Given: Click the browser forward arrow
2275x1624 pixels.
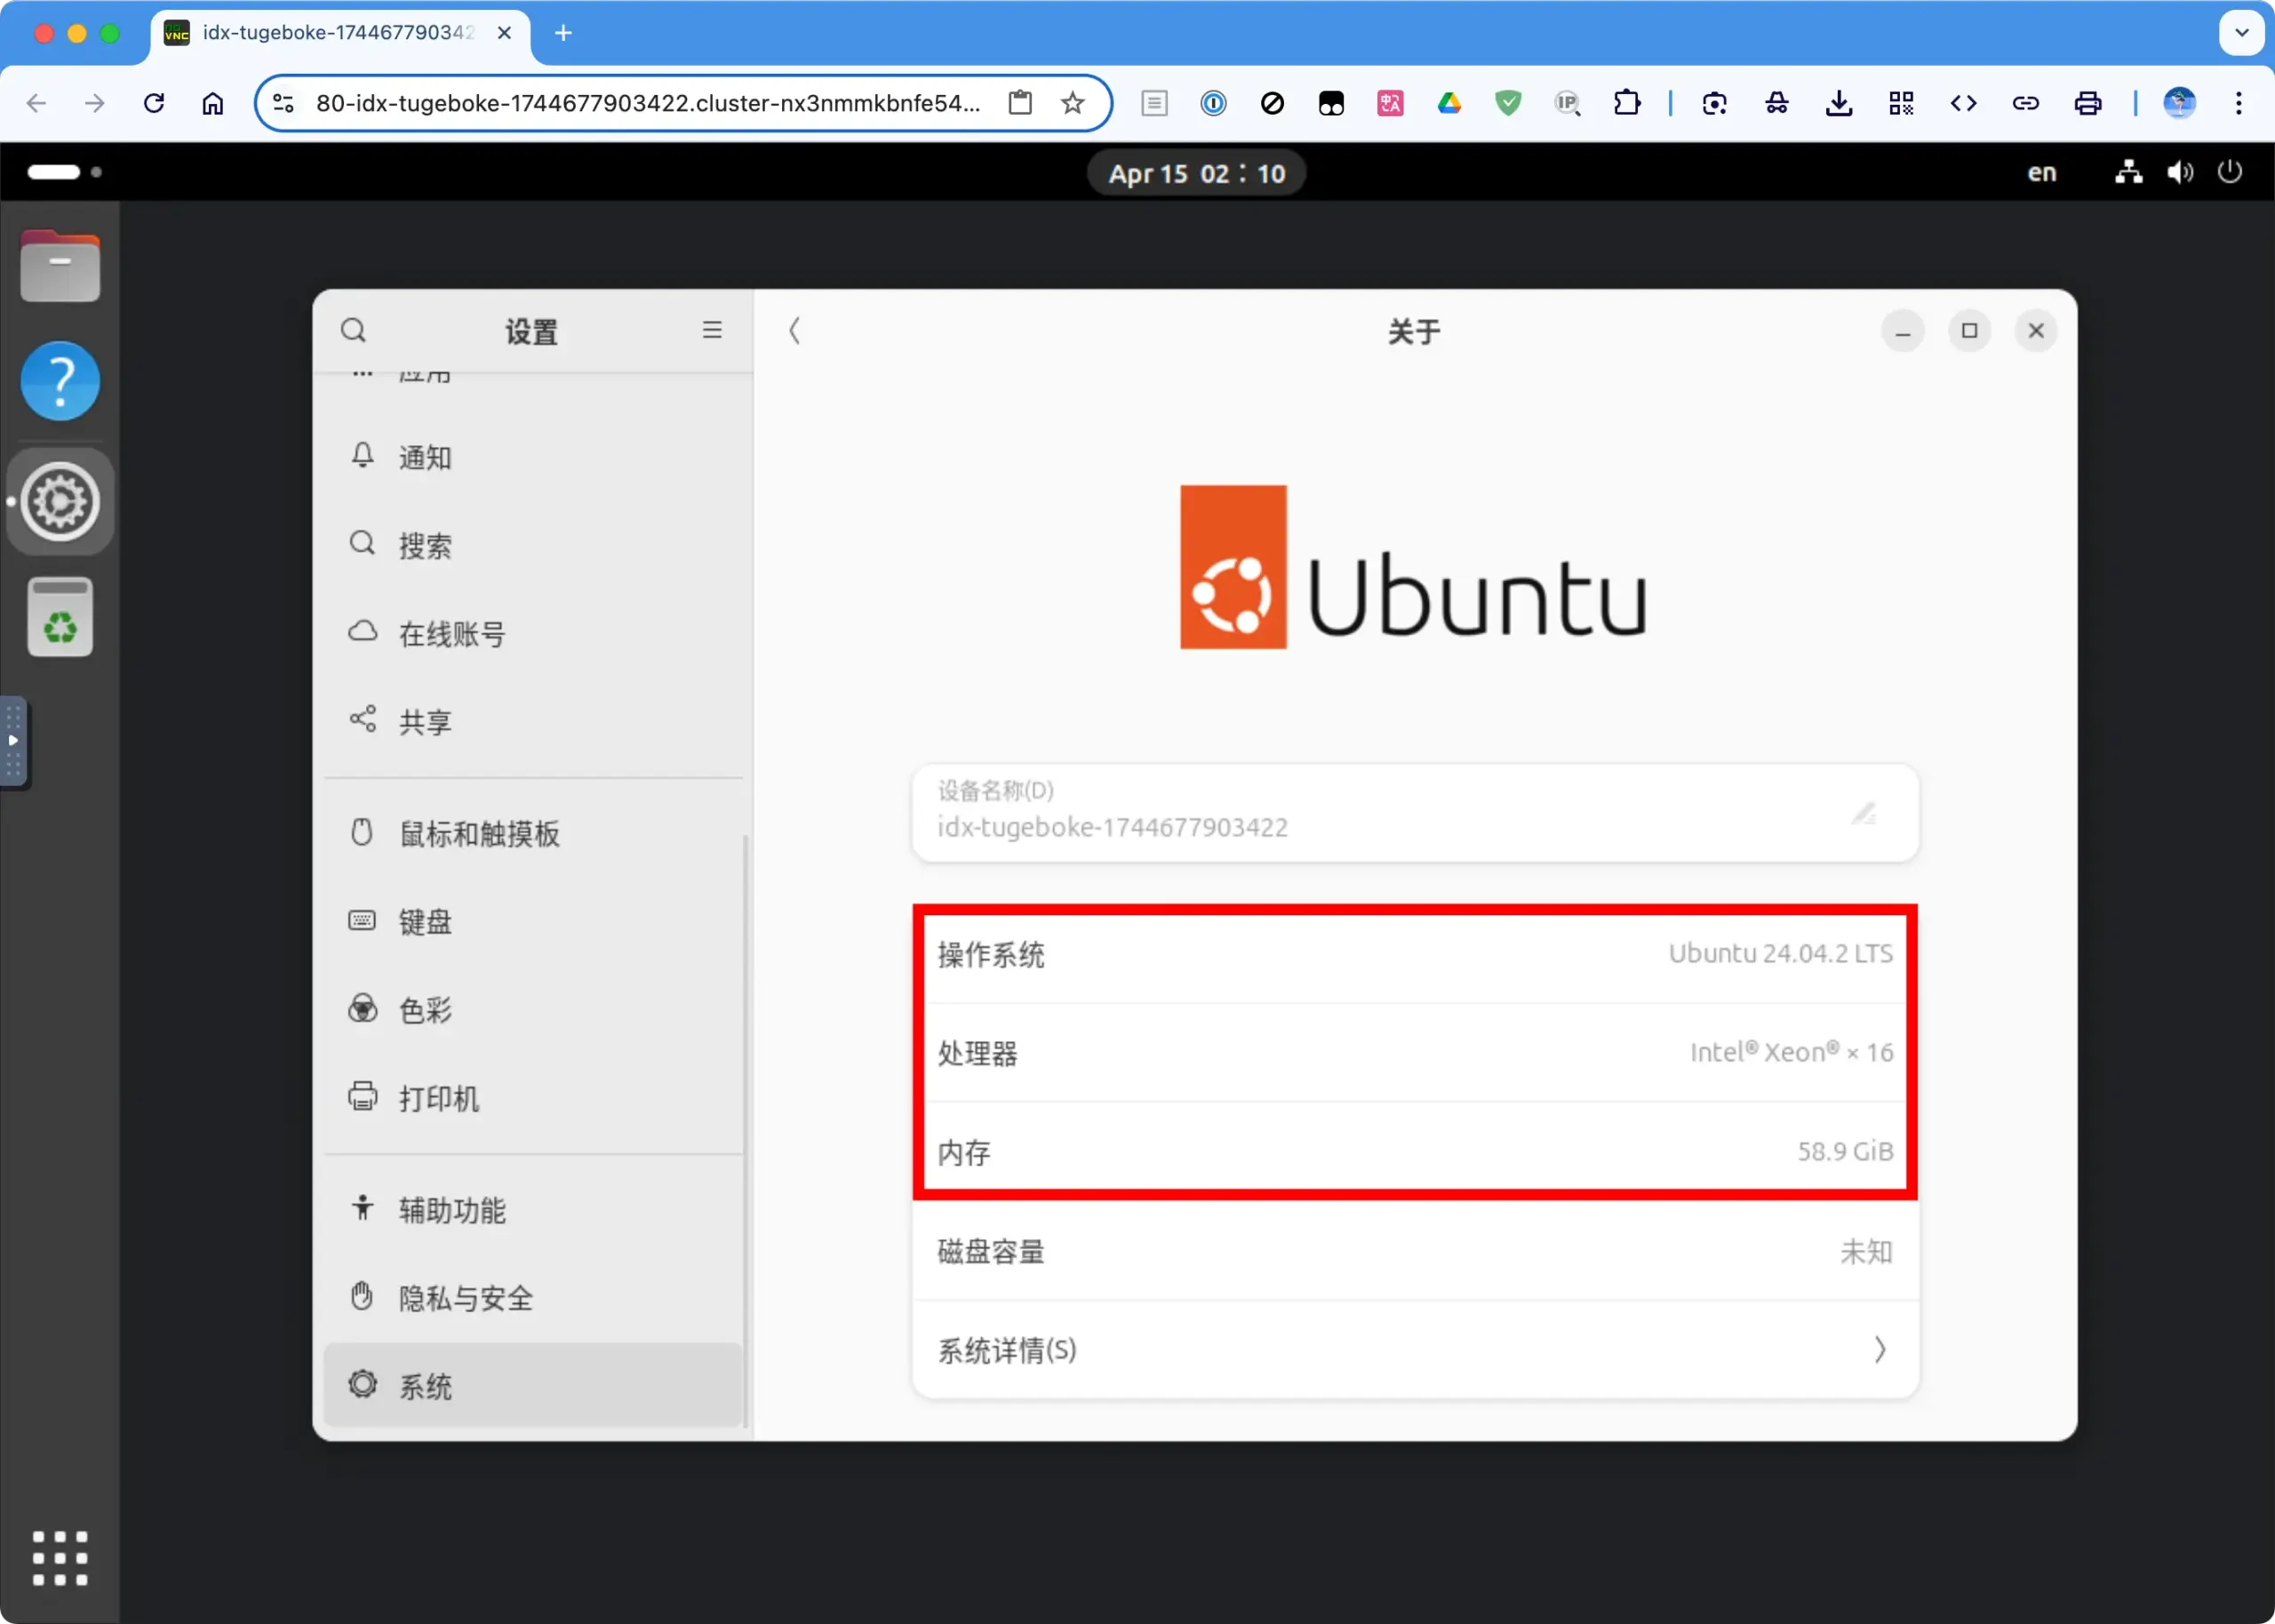Looking at the screenshot, I should [x=95, y=103].
